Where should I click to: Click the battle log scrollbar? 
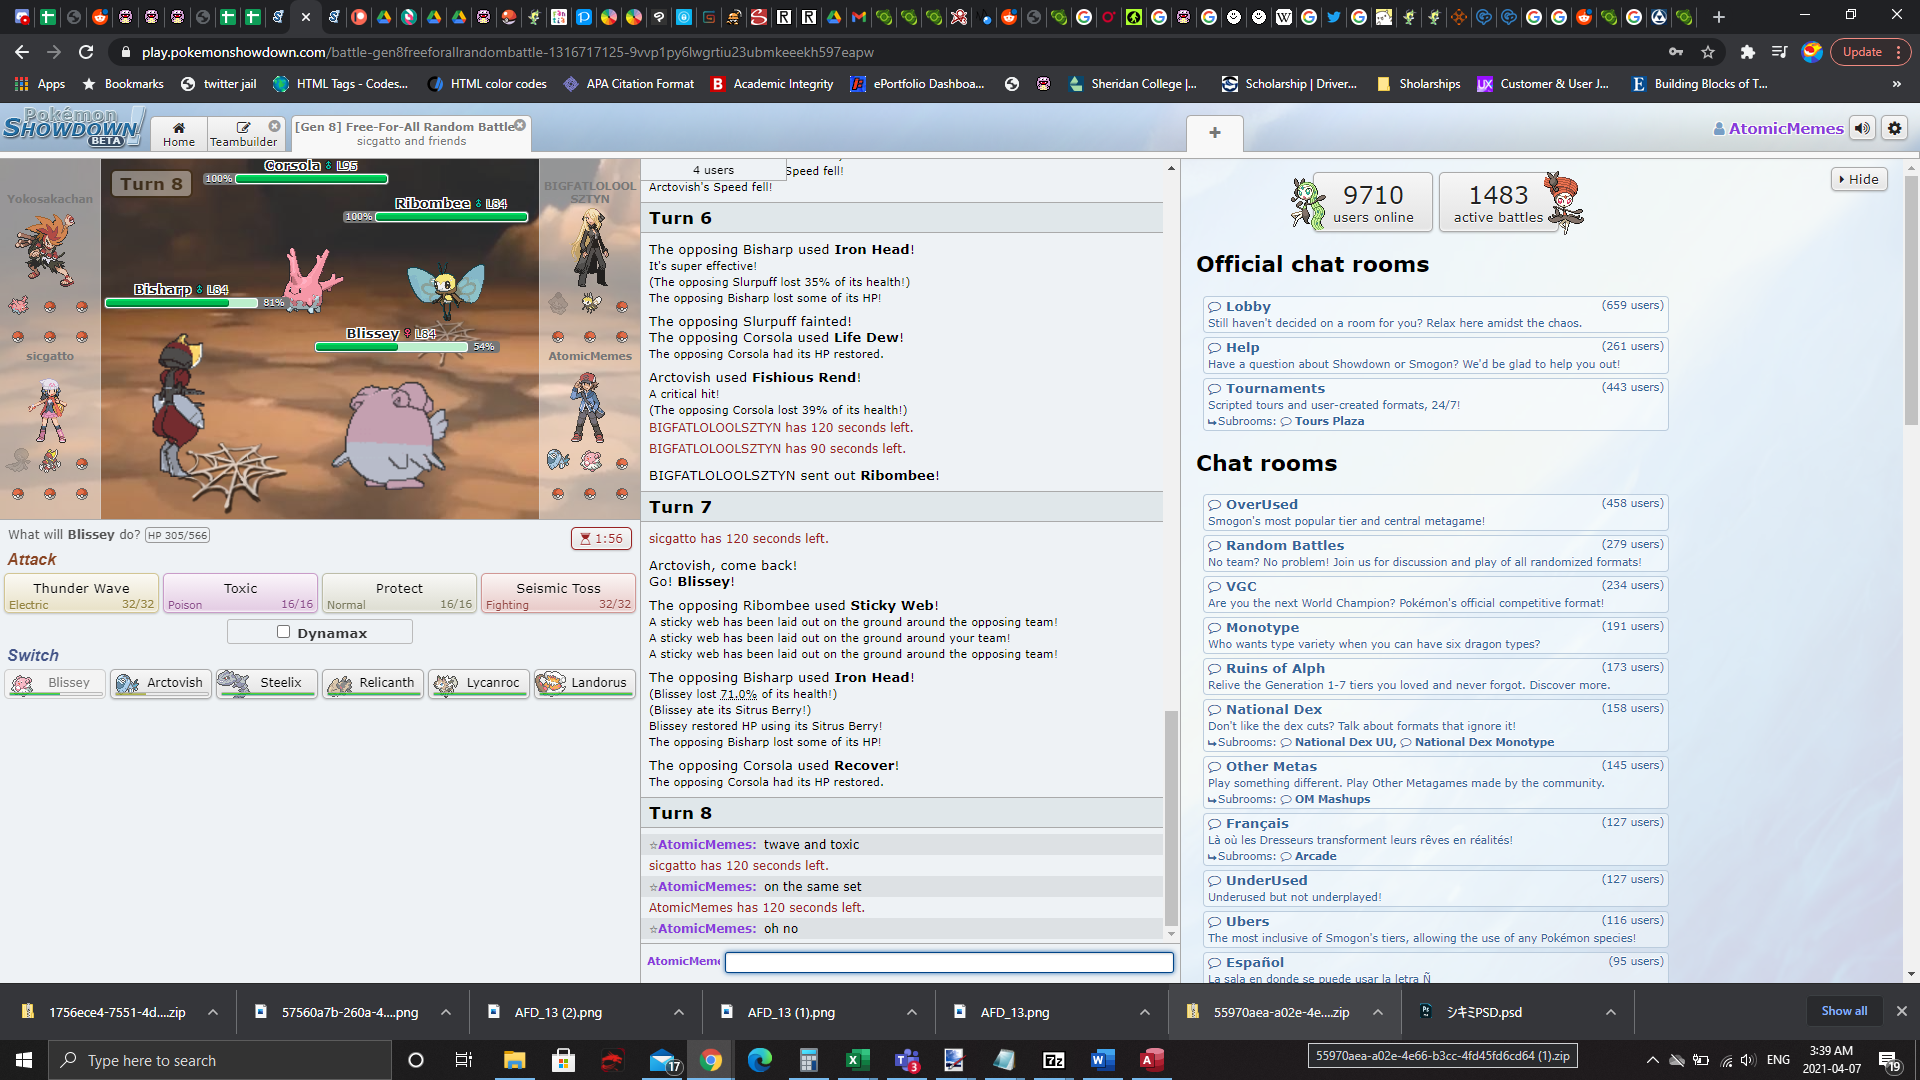[1171, 820]
